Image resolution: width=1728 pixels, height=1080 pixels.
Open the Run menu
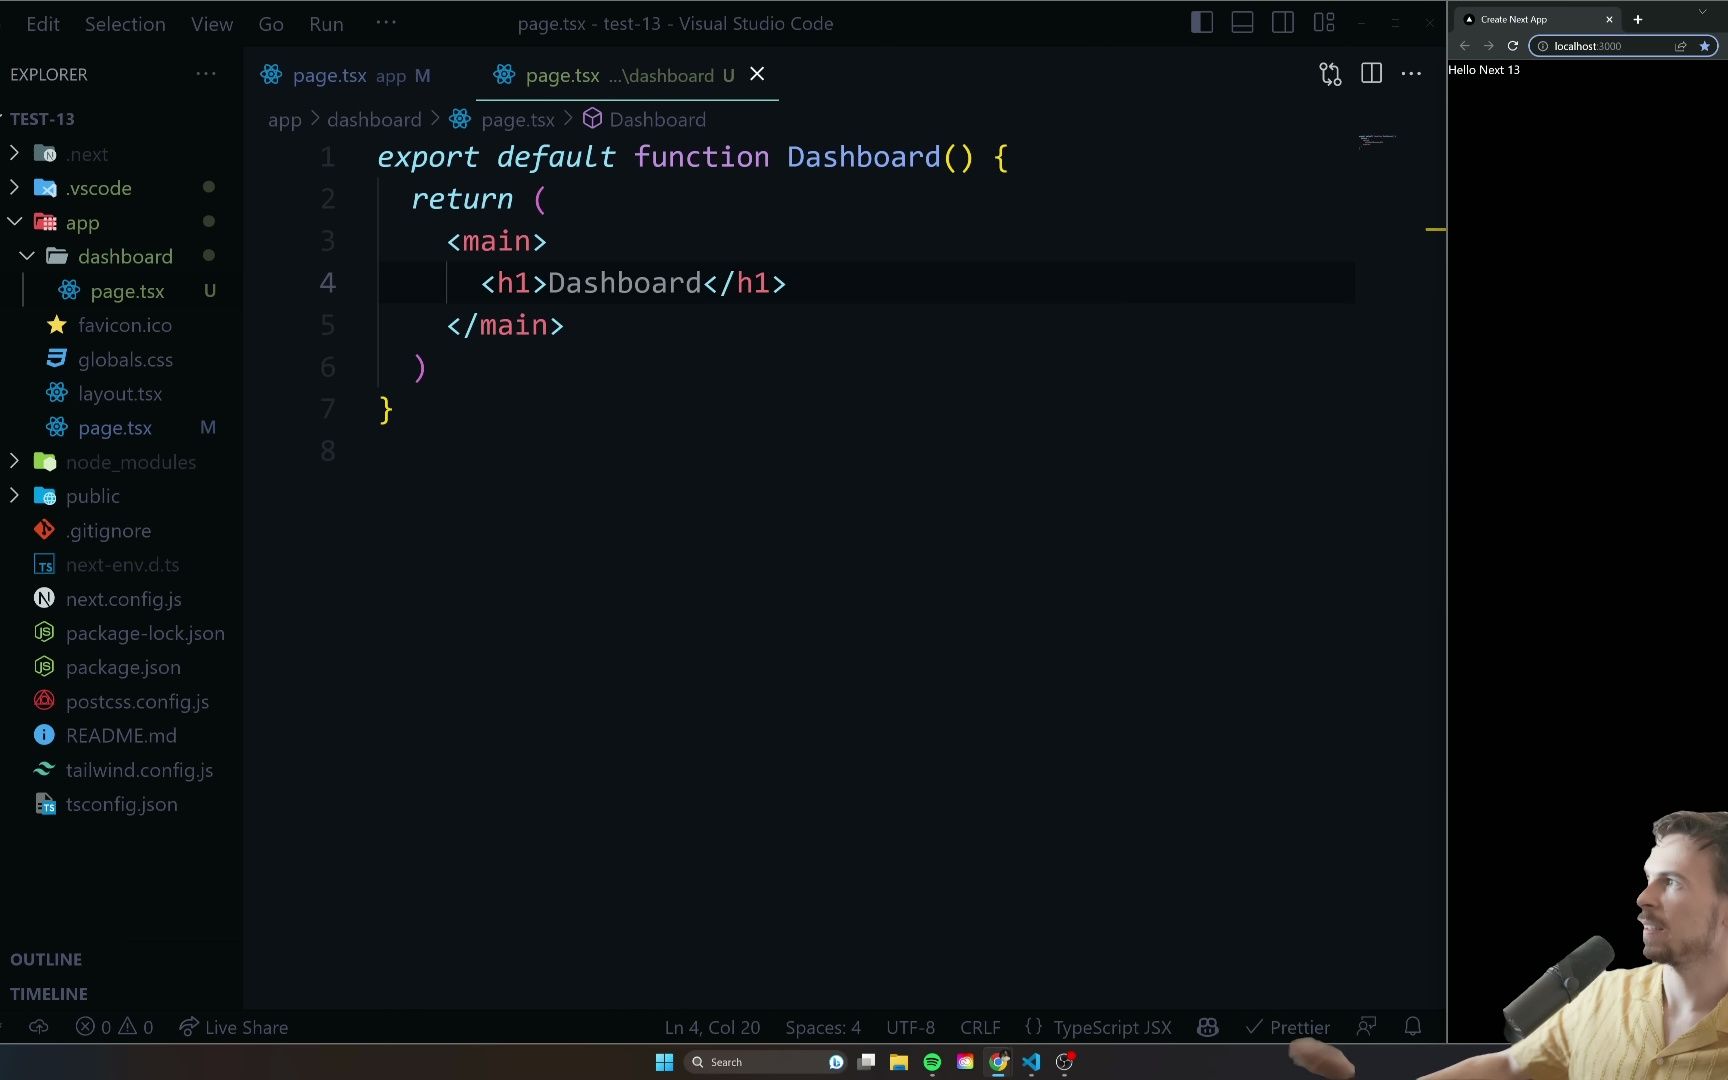point(325,23)
